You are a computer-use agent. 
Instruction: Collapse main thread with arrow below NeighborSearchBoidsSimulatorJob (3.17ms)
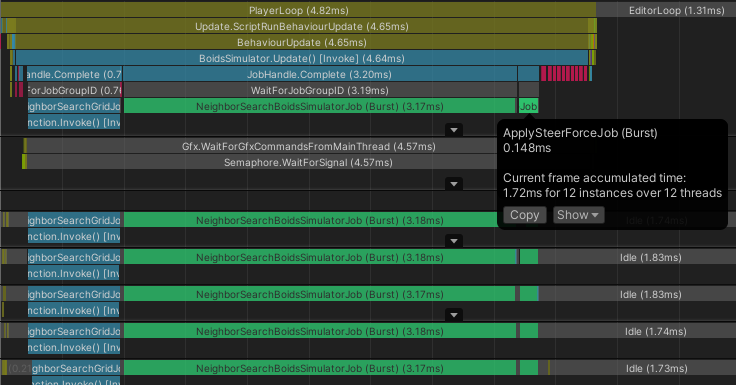click(454, 130)
